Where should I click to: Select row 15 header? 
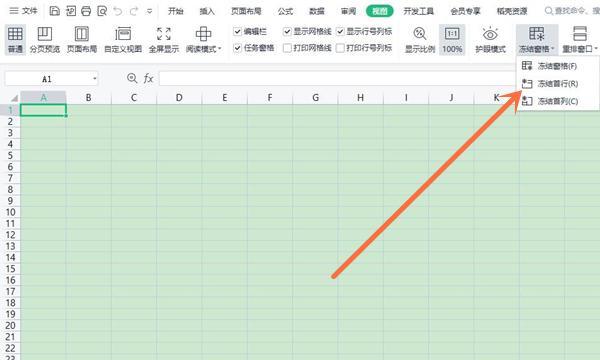point(10,269)
